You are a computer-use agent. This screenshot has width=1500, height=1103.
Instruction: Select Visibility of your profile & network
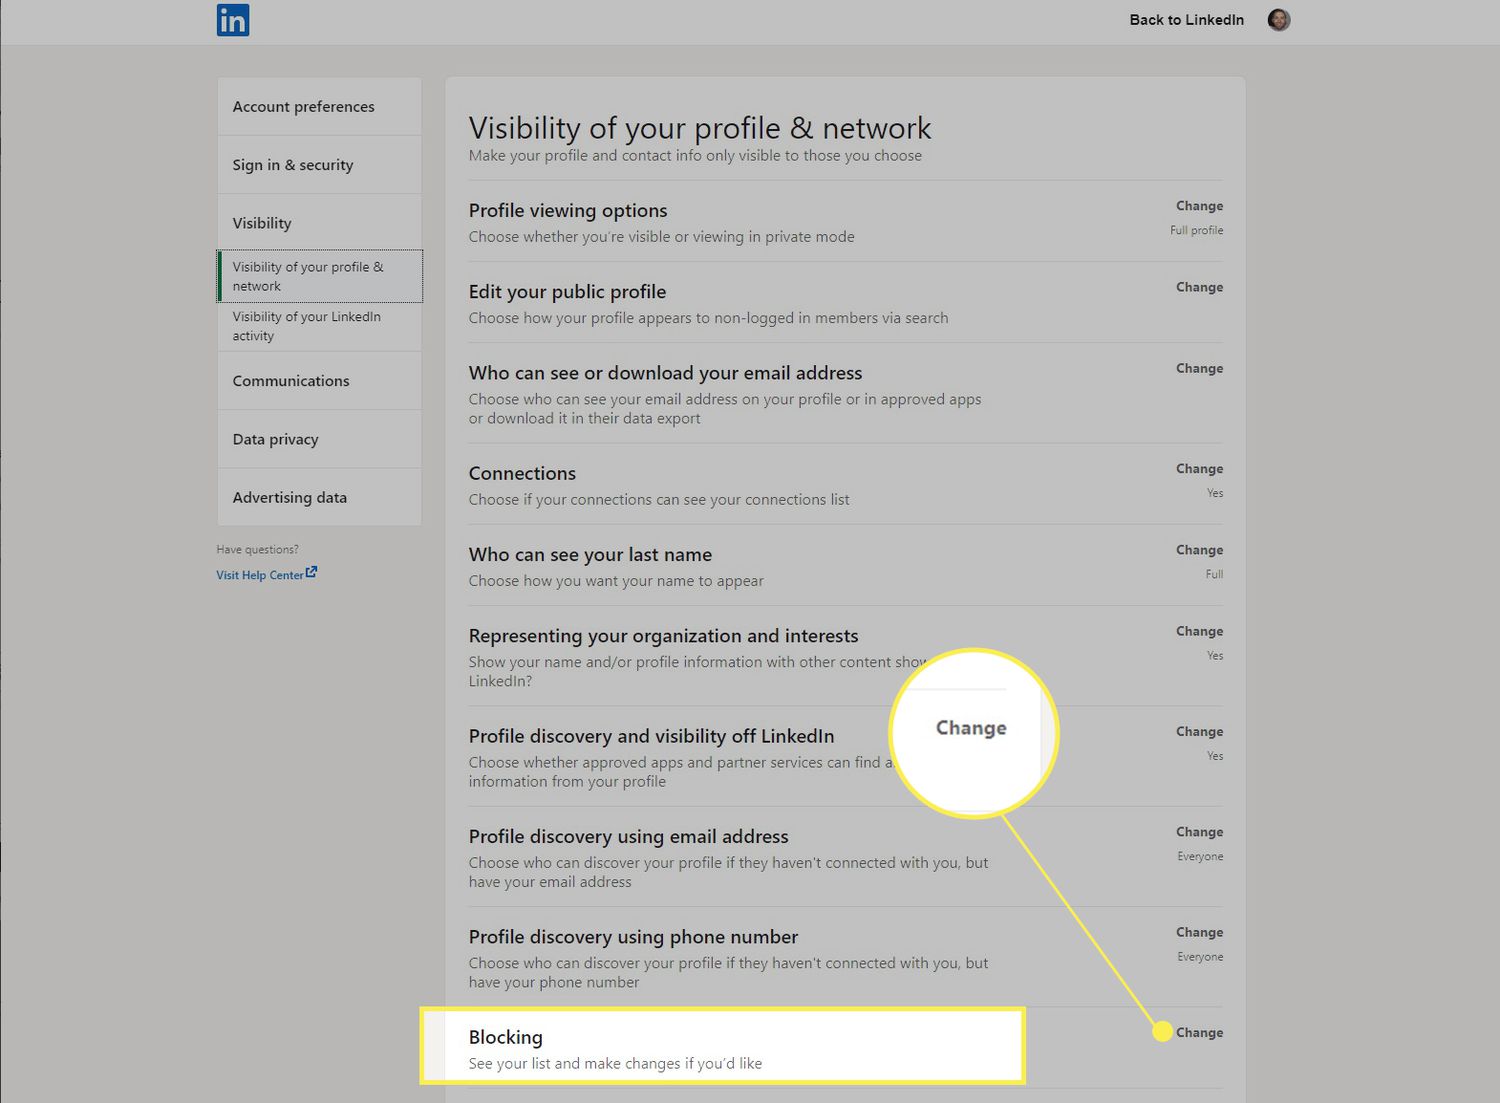(x=320, y=276)
